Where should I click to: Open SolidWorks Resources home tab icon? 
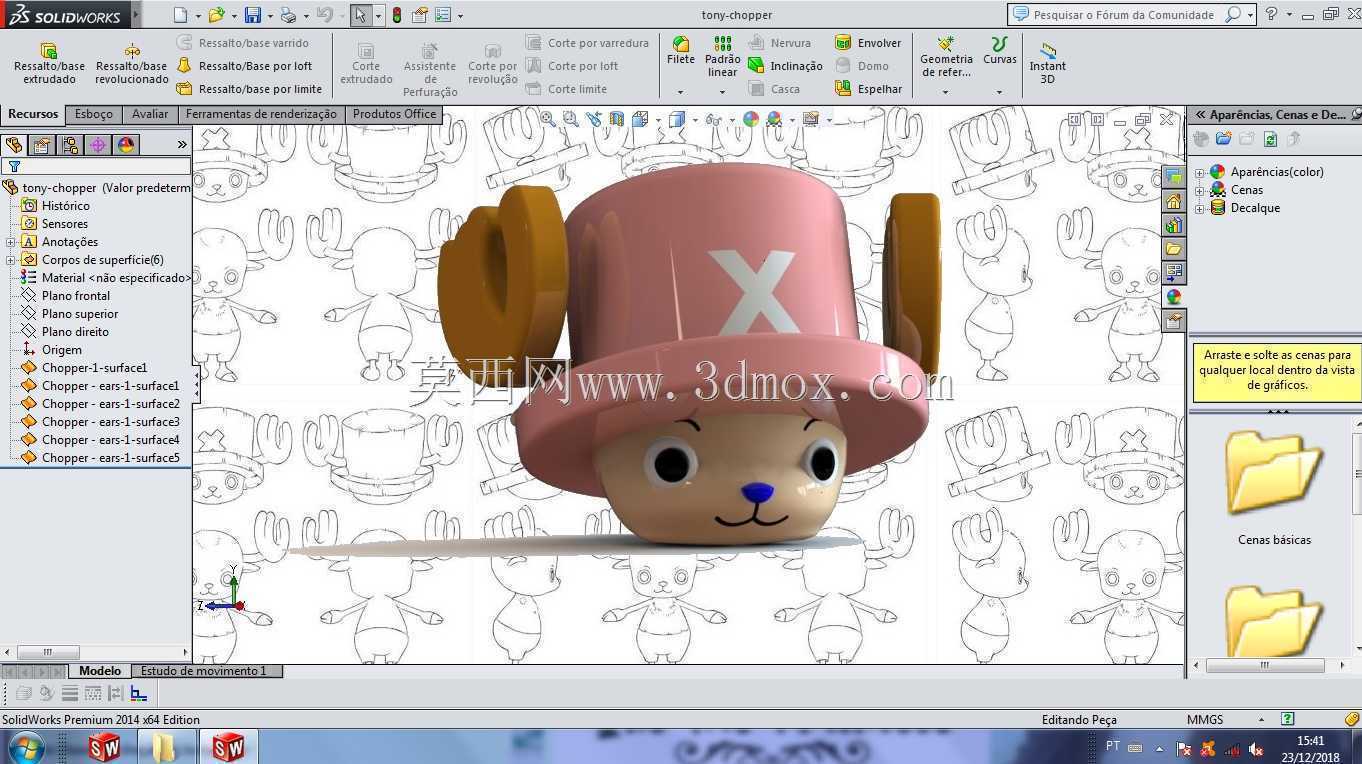coord(1174,201)
